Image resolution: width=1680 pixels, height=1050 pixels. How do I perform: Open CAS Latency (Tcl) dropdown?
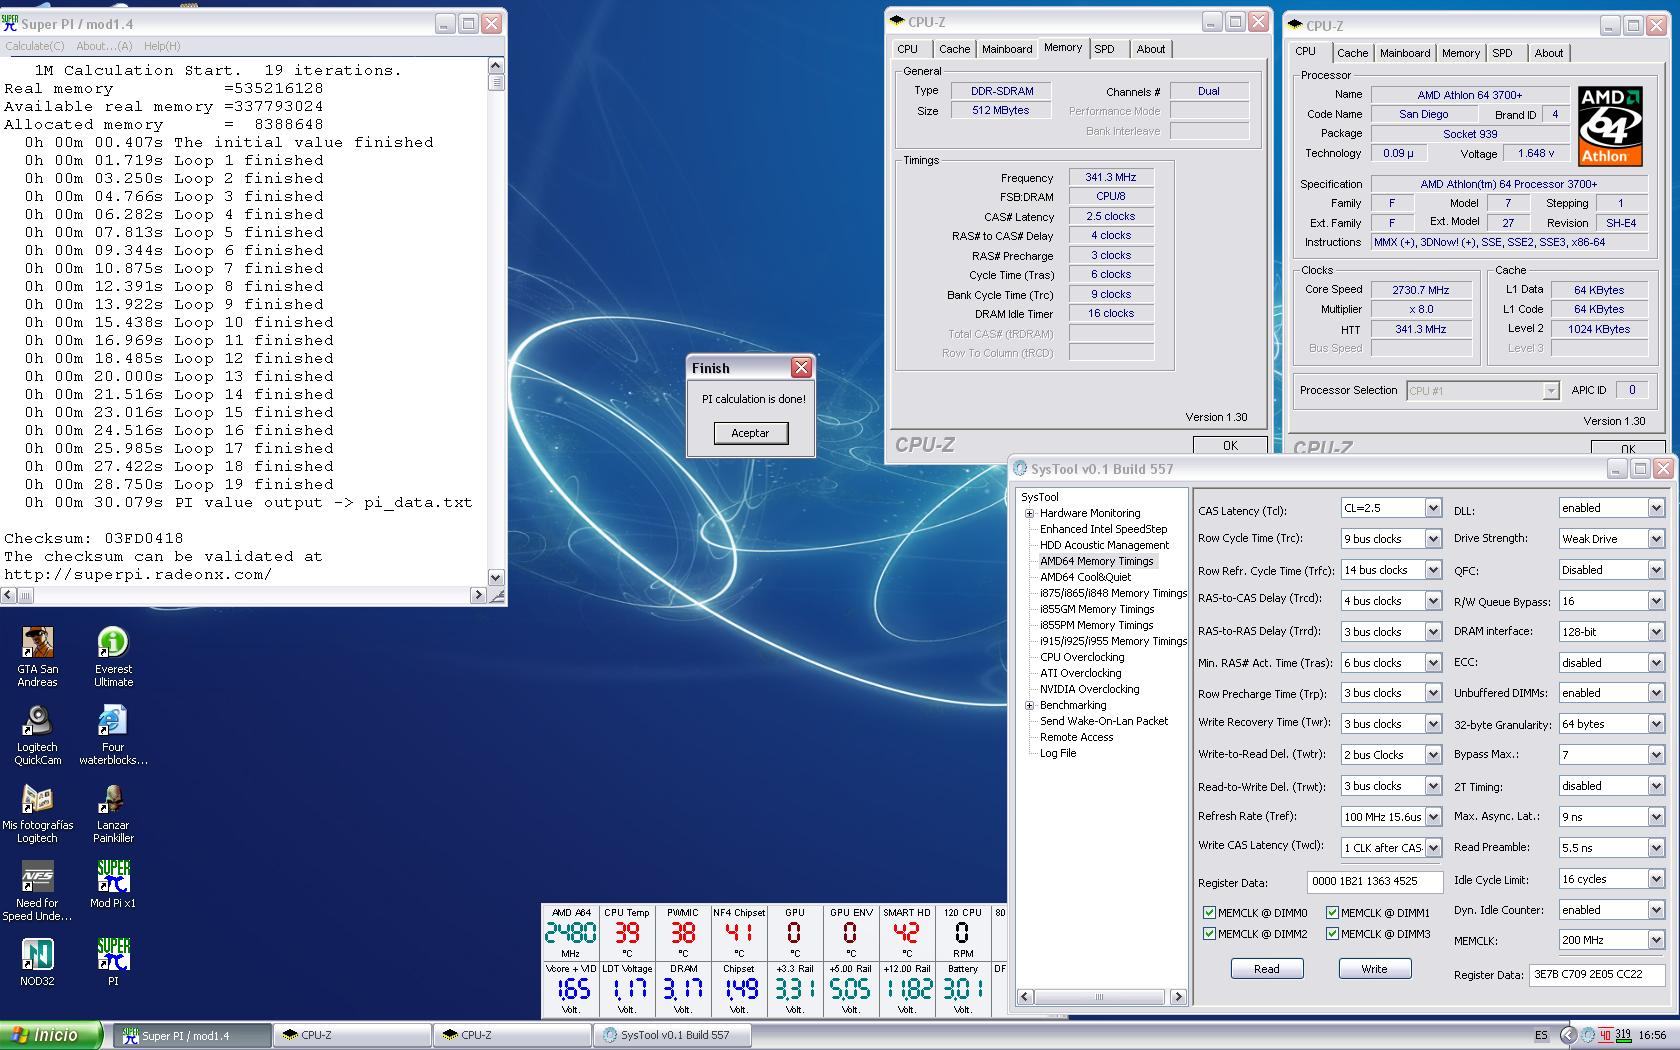pos(1432,508)
